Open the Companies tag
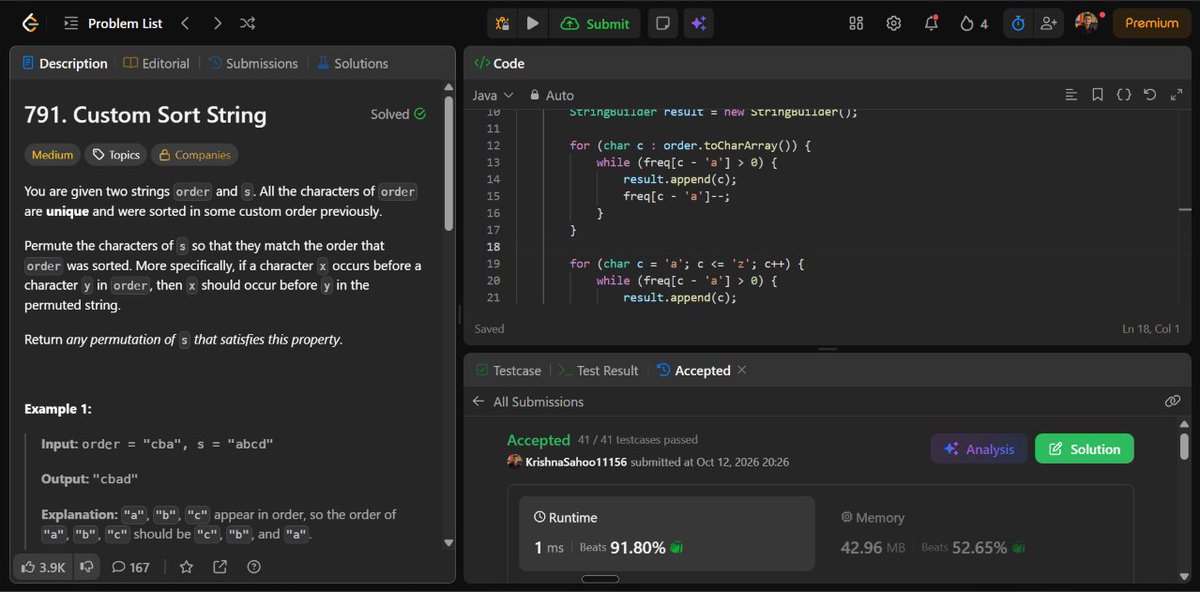The height and width of the screenshot is (592, 1200). coord(194,155)
